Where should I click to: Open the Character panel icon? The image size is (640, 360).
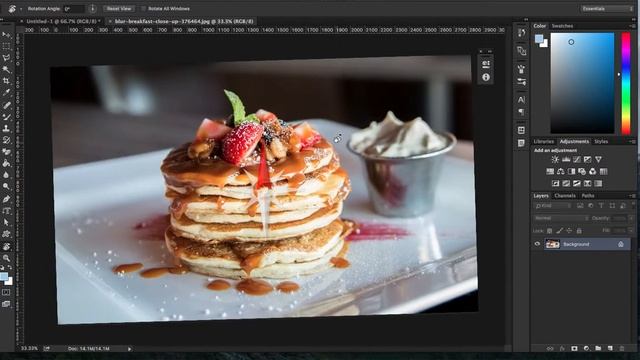[x=521, y=100]
